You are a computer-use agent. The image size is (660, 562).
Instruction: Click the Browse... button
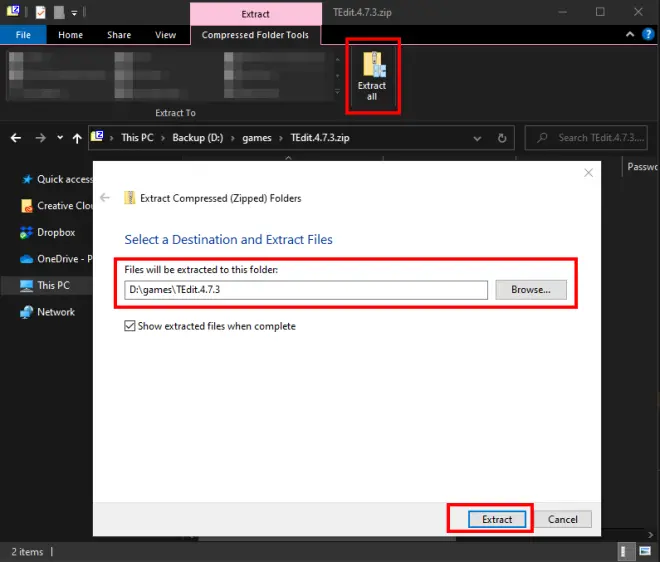tap(530, 290)
